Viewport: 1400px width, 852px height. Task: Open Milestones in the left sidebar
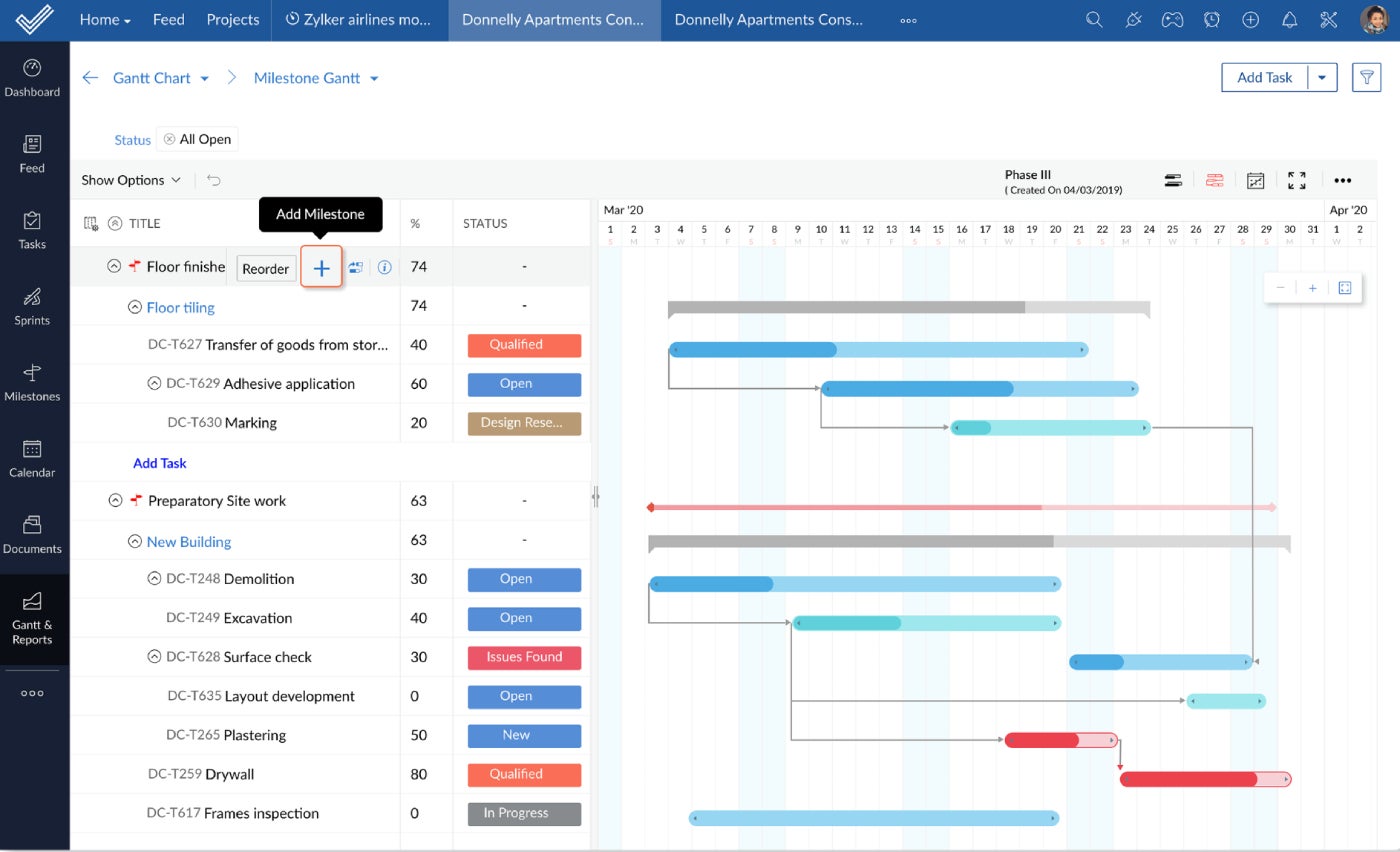tap(32, 383)
